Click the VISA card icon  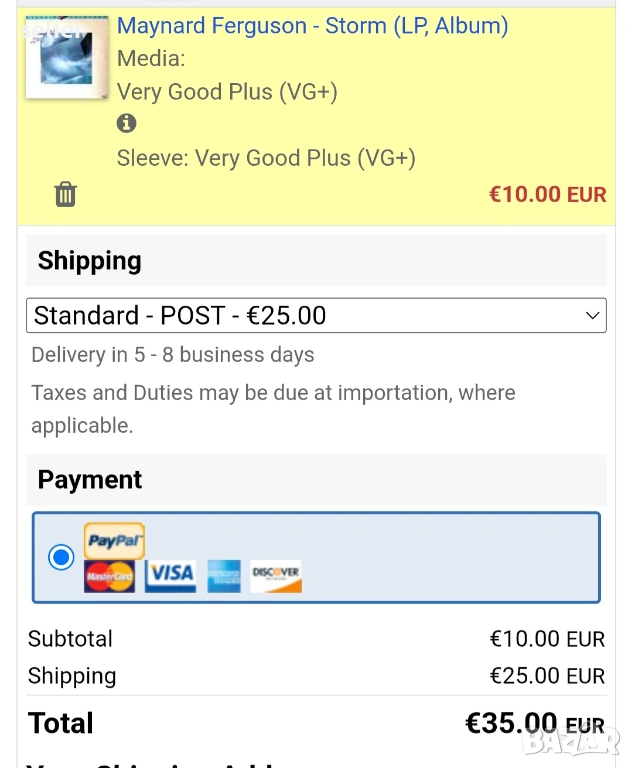[170, 575]
